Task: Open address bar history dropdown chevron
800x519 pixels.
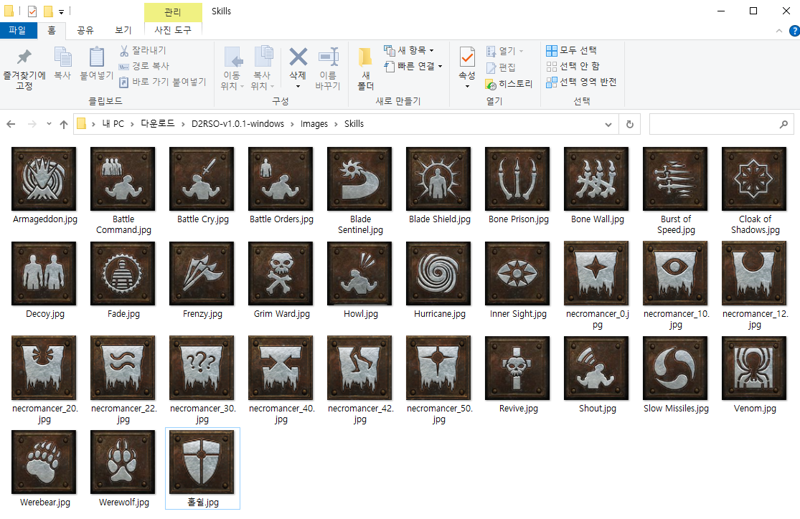Action: click(x=608, y=124)
